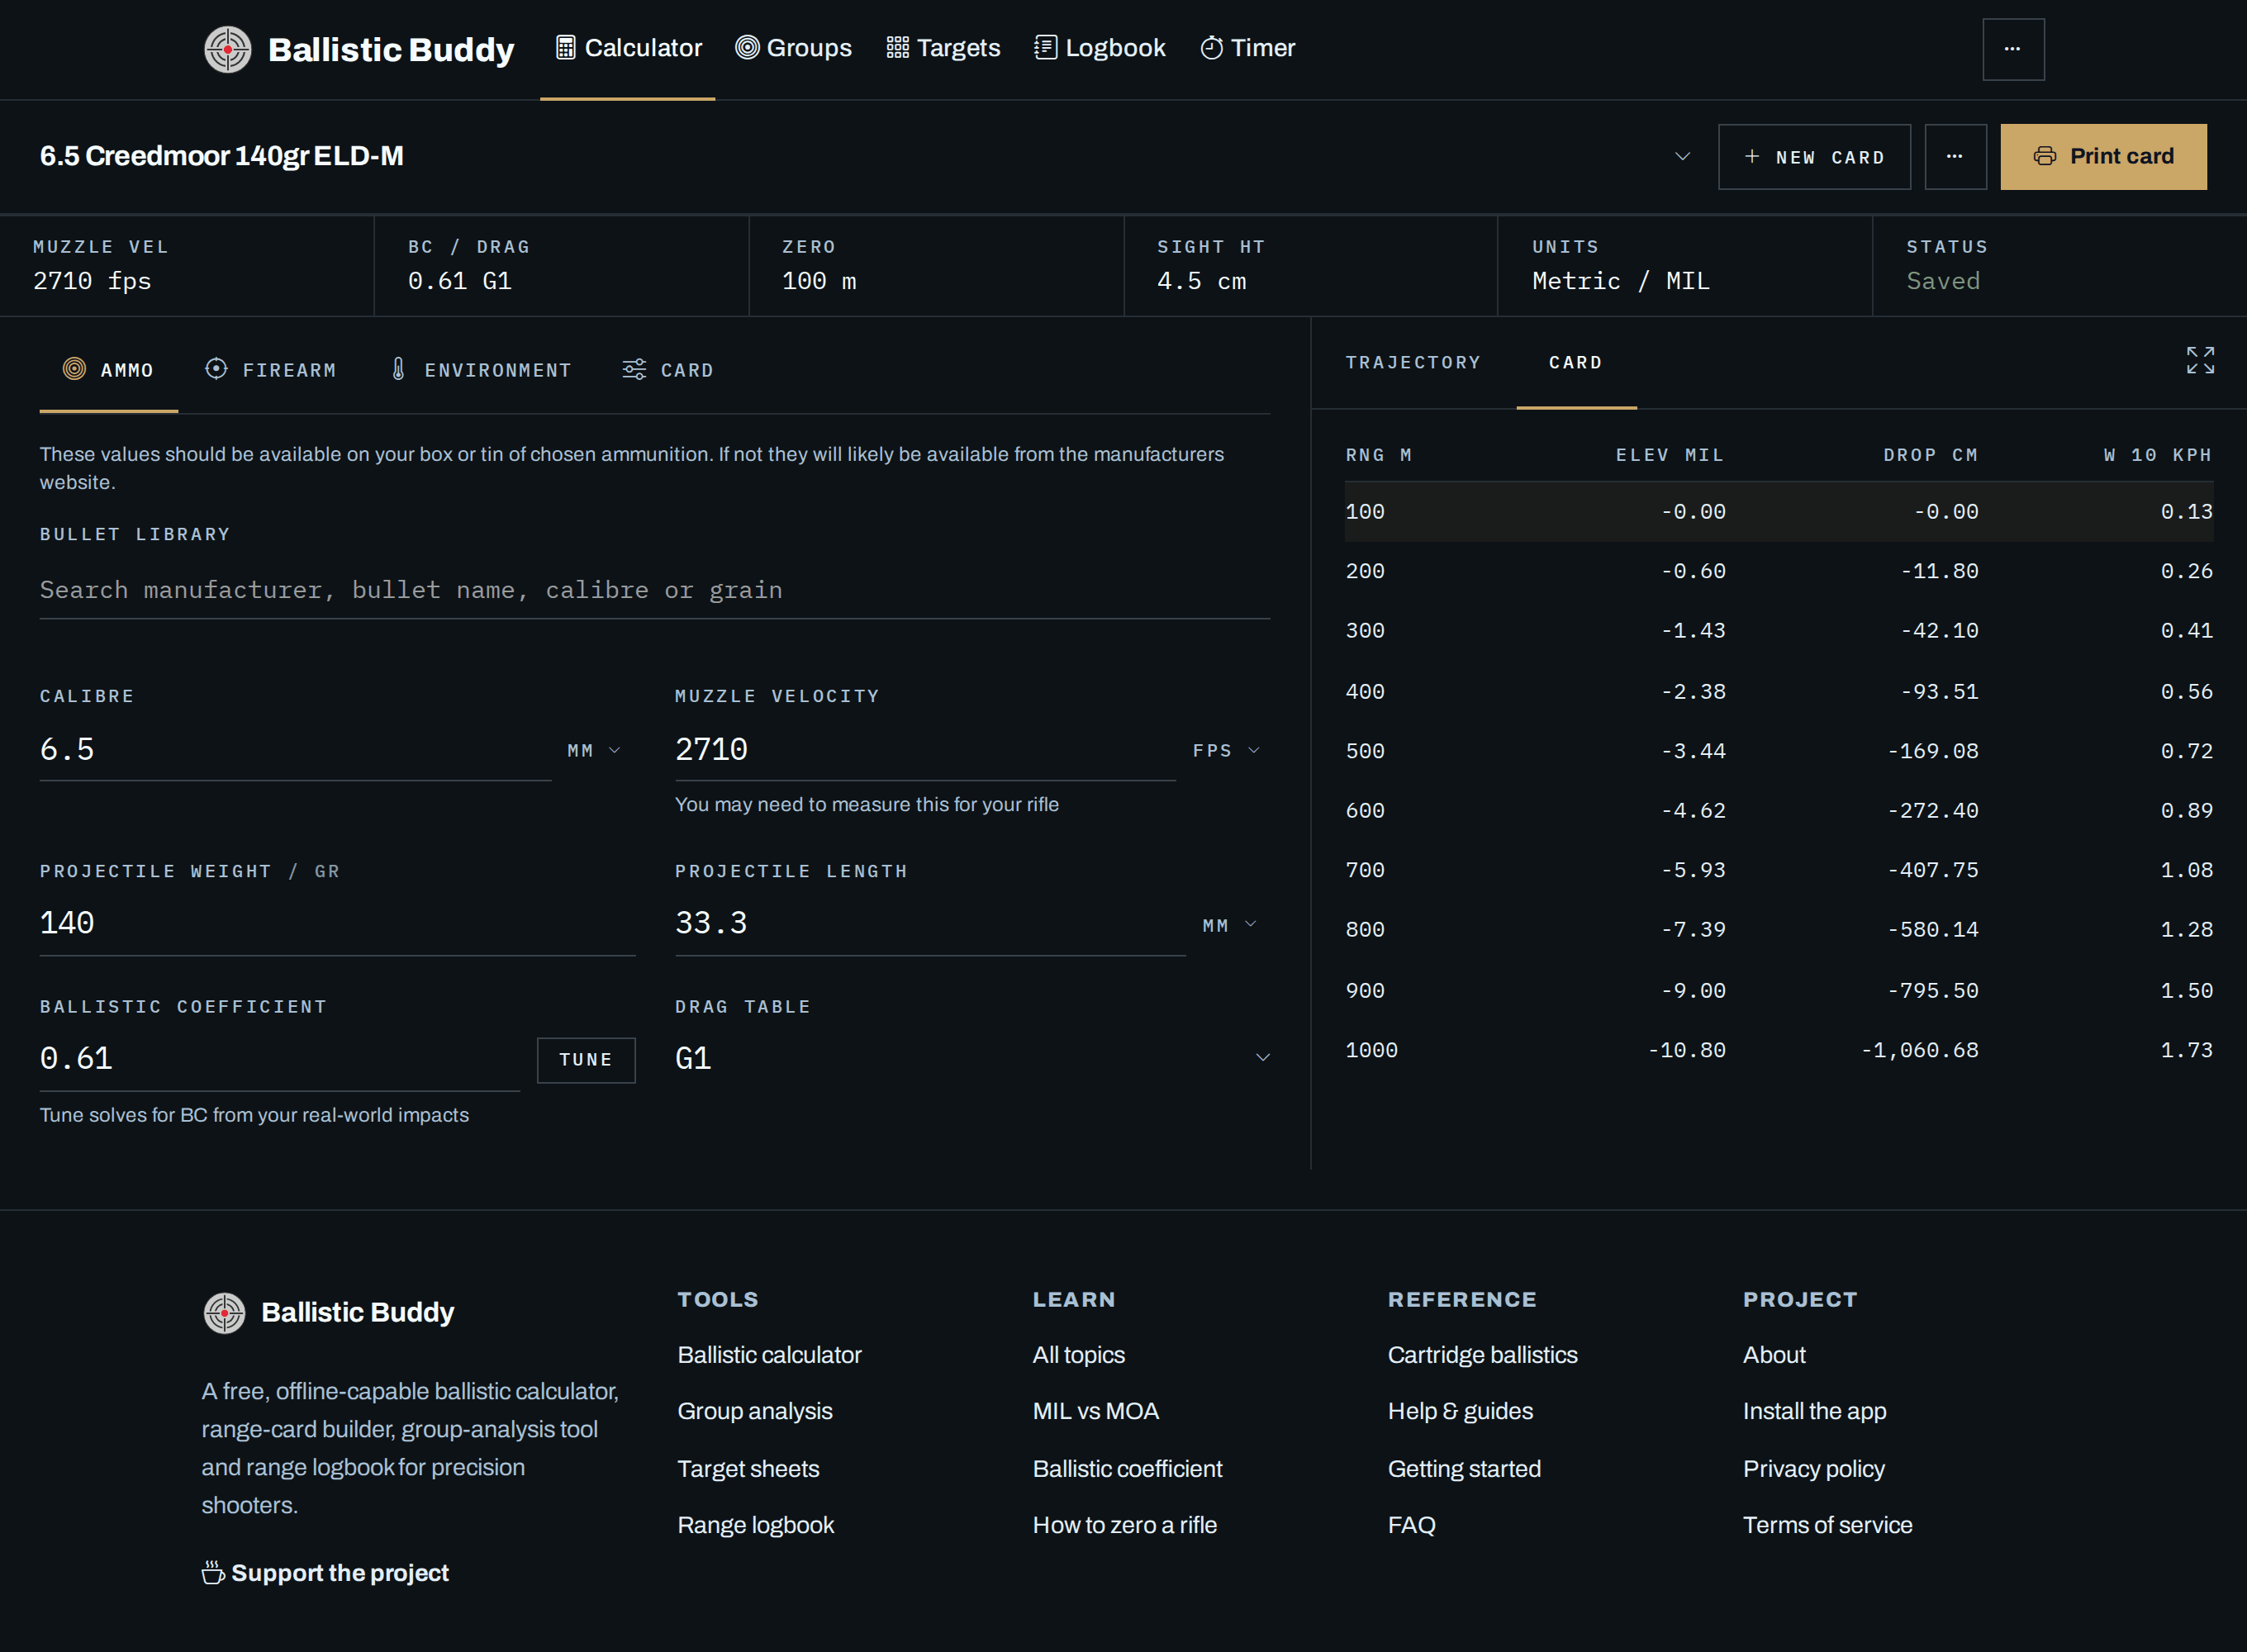
Task: Click the BC / Drag 0.61 G1 summary
Action: pos(561,266)
